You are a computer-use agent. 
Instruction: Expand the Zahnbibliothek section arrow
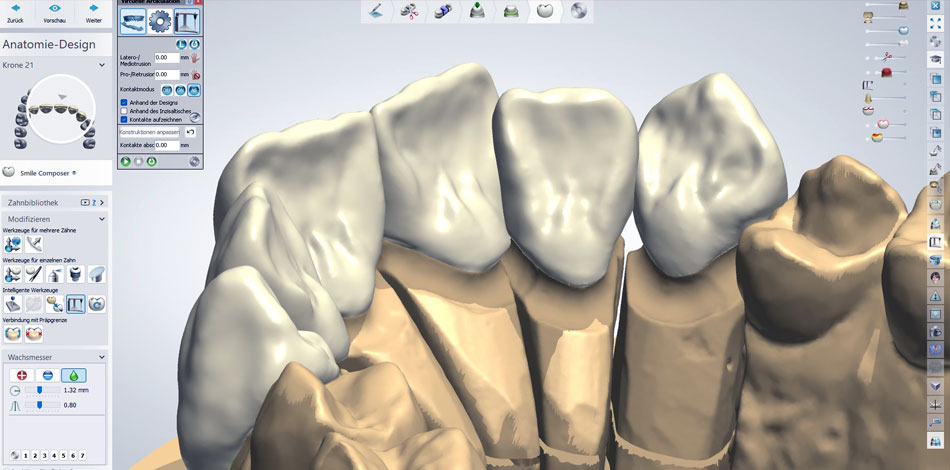[x=102, y=202]
